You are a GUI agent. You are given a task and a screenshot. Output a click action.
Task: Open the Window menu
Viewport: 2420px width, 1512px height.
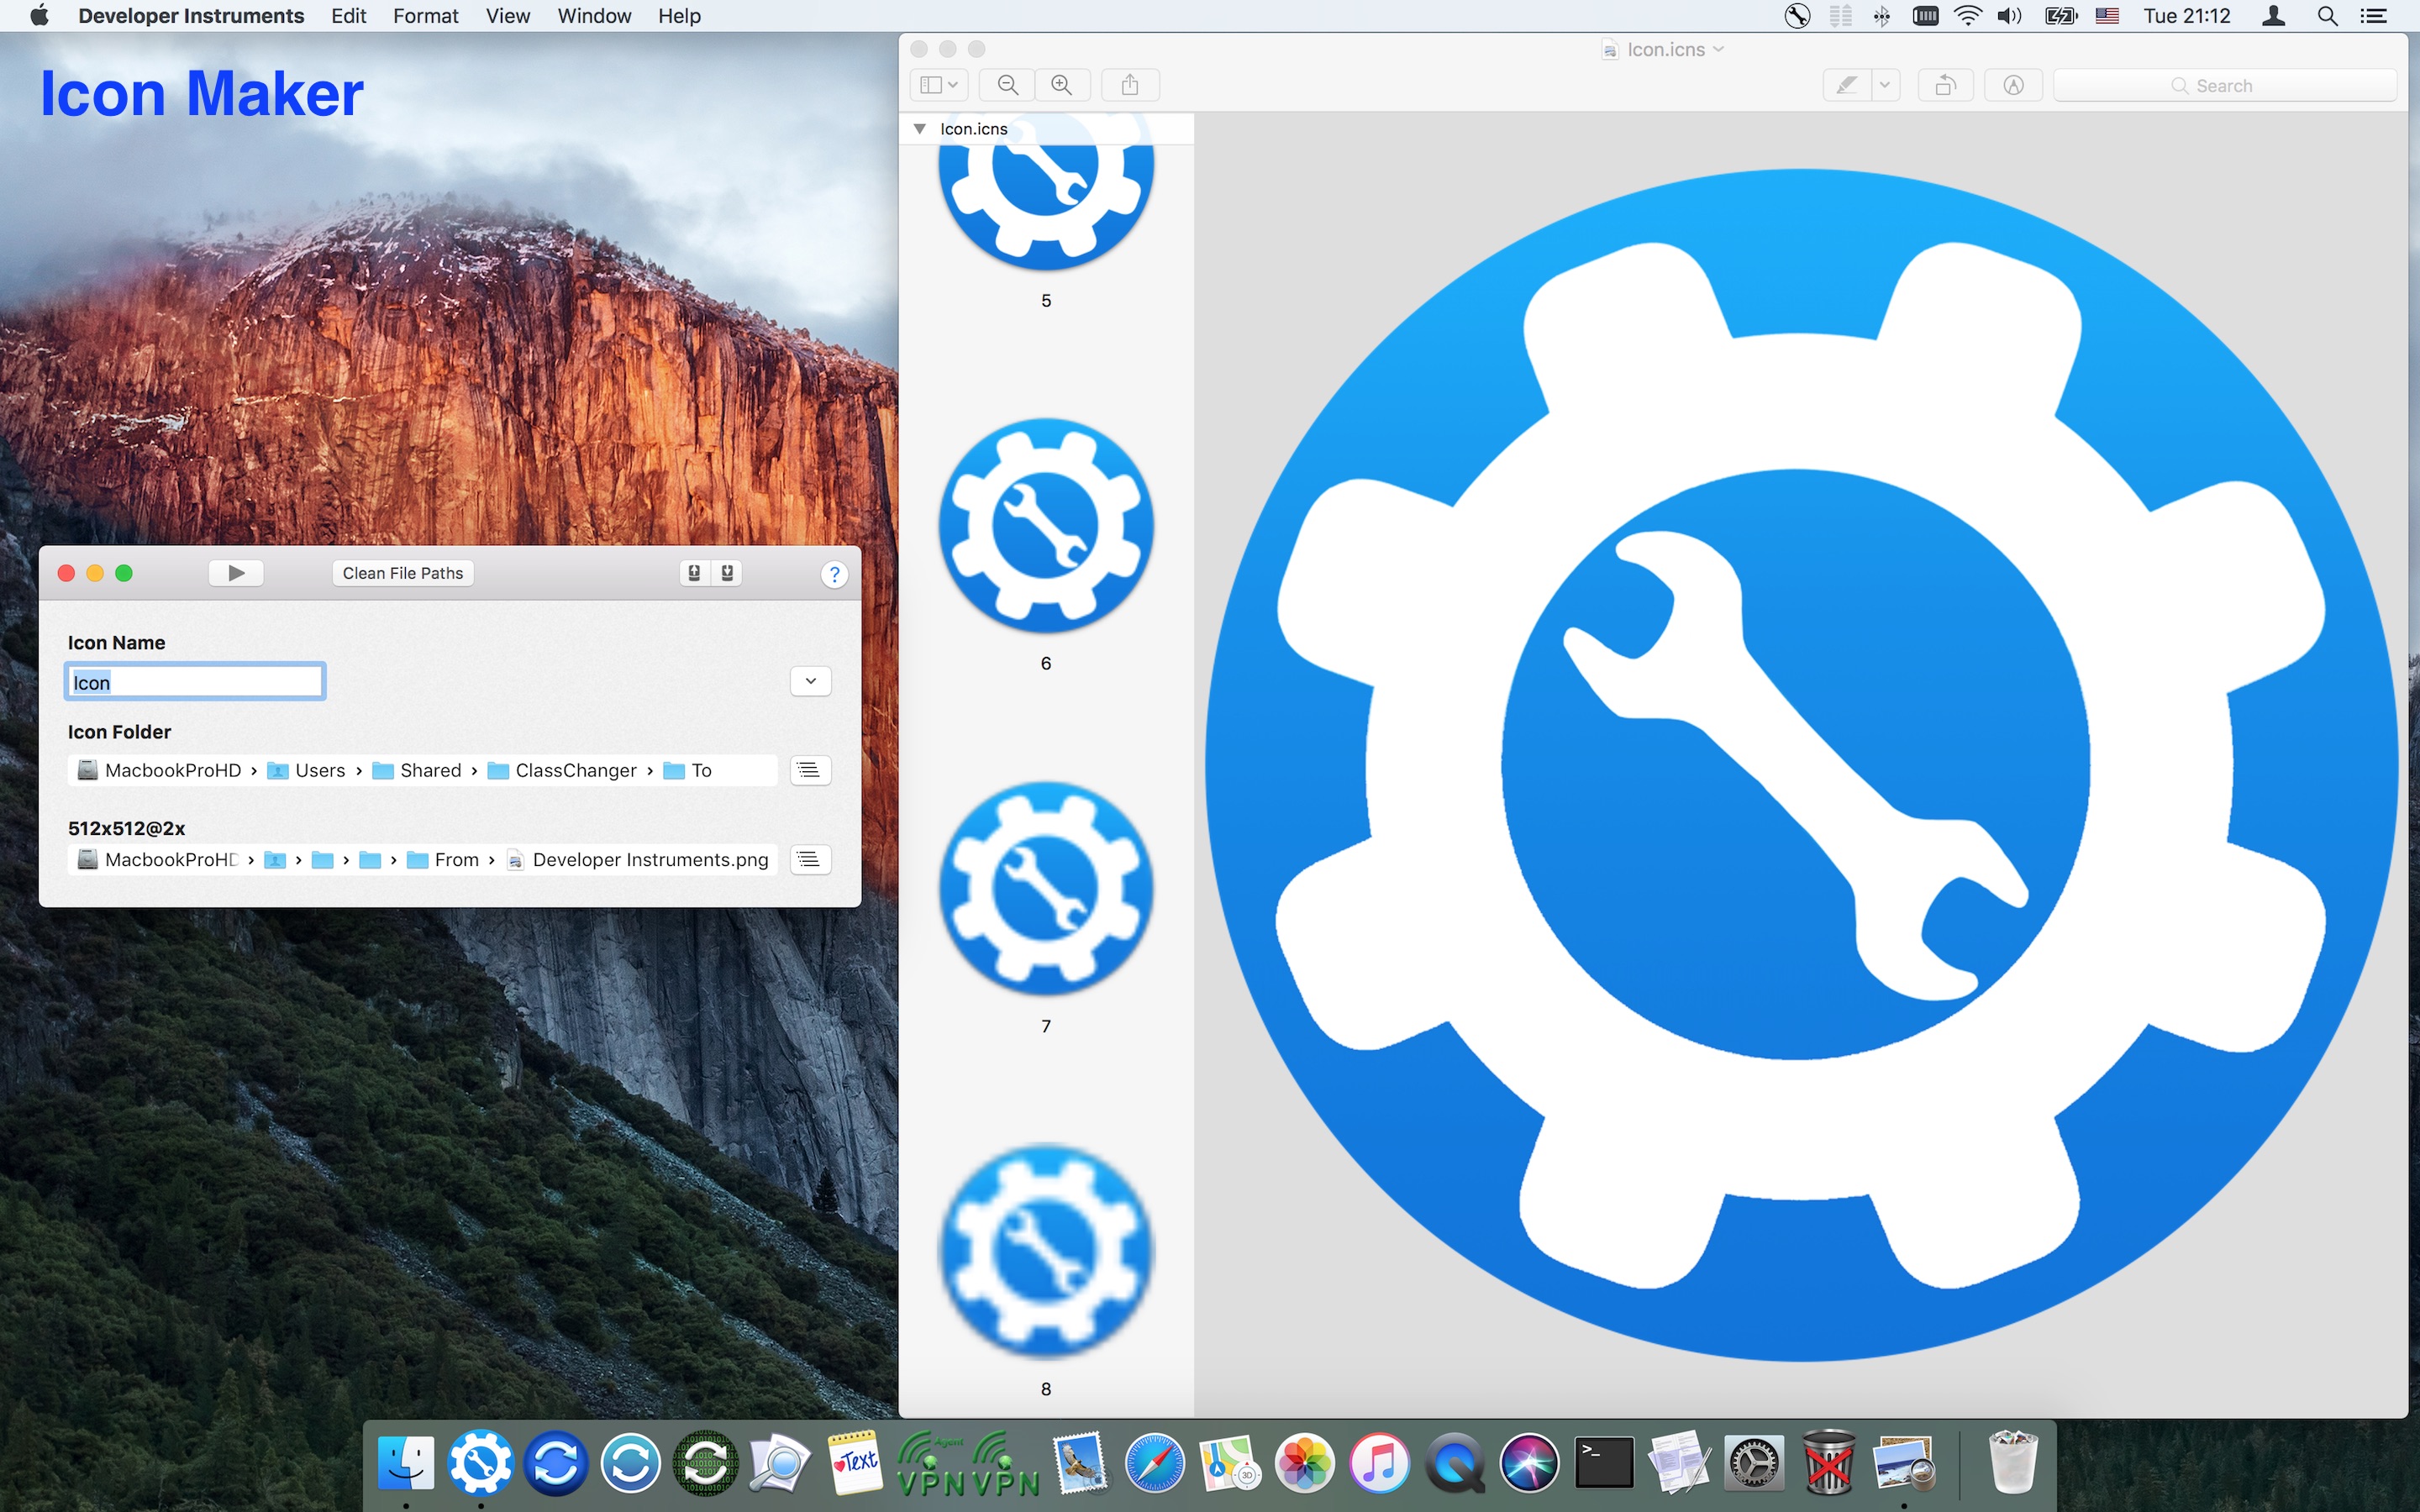coord(594,16)
